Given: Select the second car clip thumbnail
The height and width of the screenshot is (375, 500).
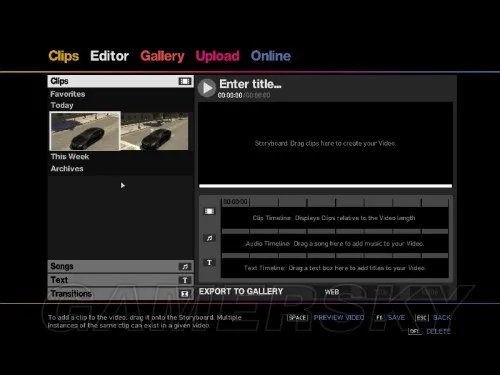Looking at the screenshot, I should click(155, 131).
